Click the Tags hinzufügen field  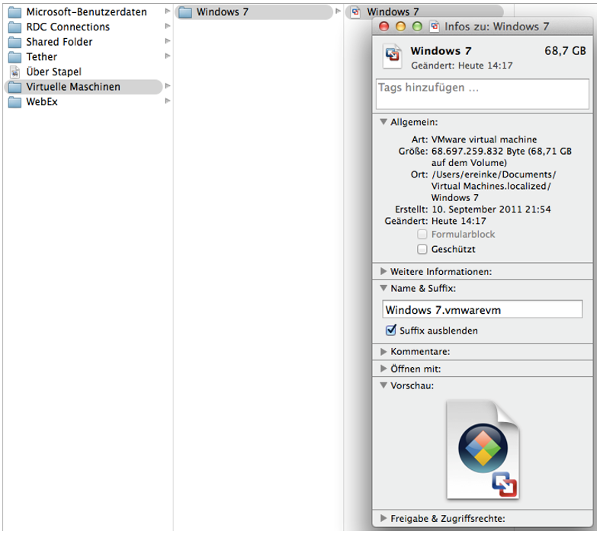[482, 93]
